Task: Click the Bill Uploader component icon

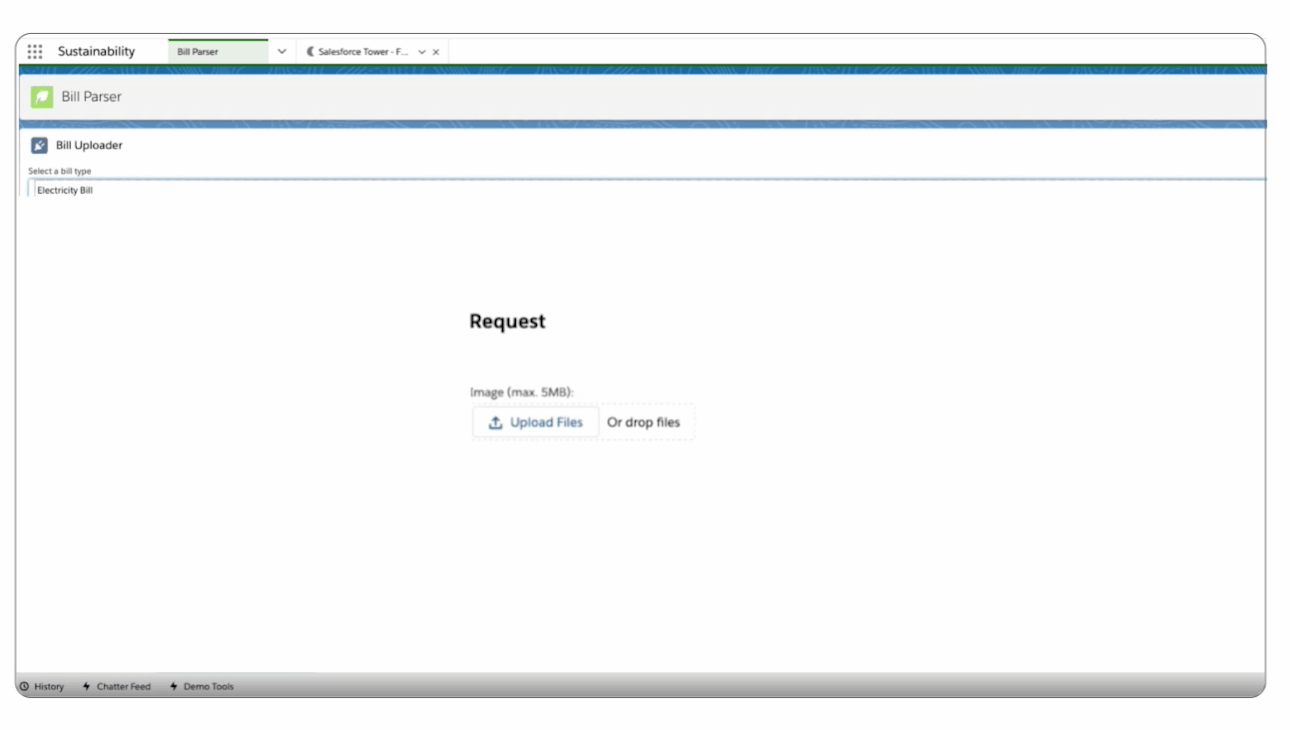Action: [39, 145]
